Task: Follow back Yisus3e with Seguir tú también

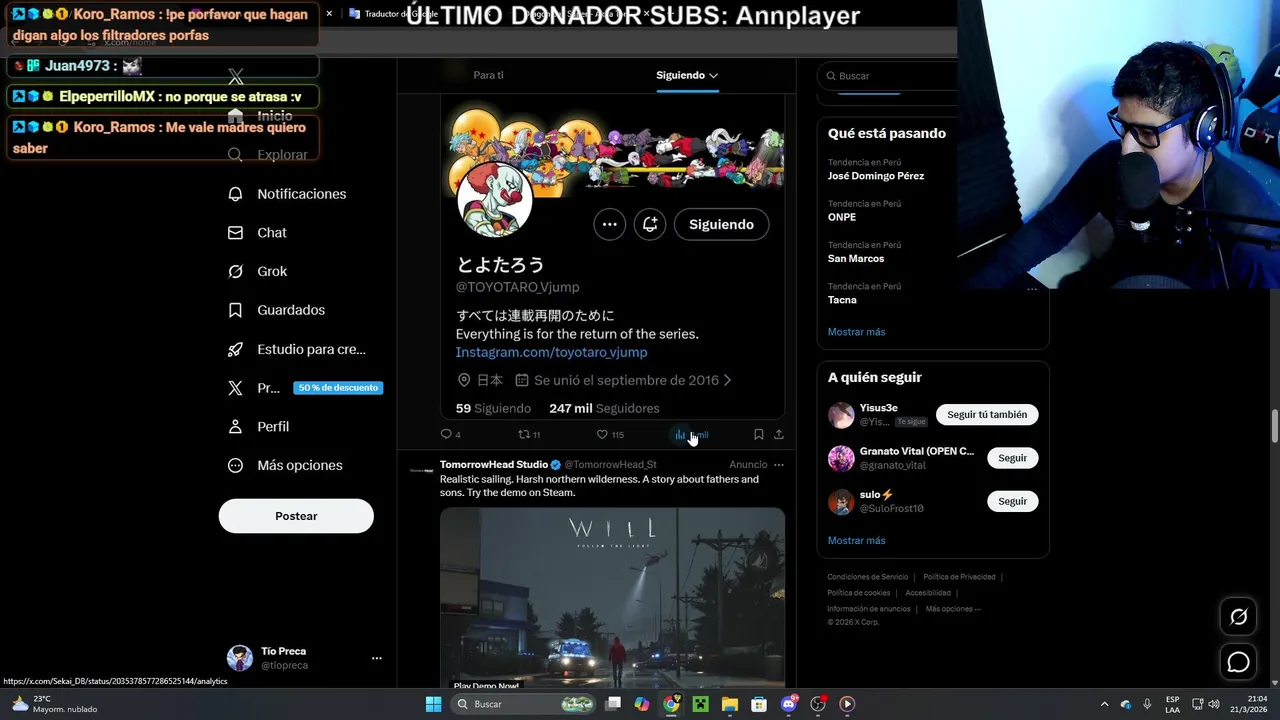Action: pos(987,414)
